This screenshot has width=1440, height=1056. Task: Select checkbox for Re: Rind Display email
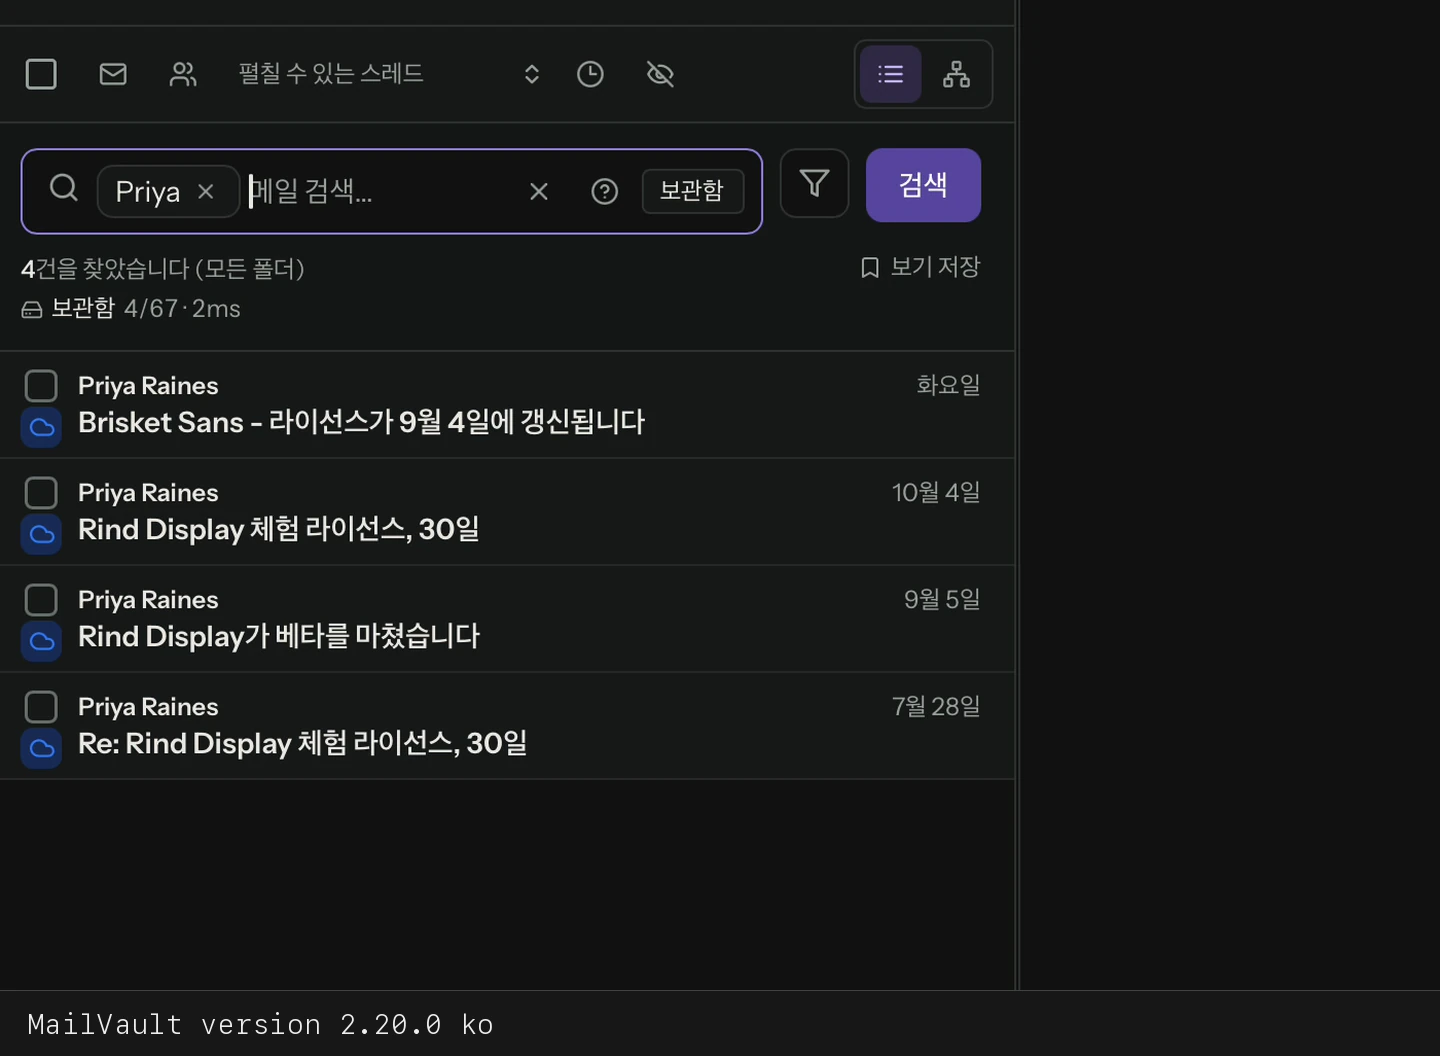(41, 707)
